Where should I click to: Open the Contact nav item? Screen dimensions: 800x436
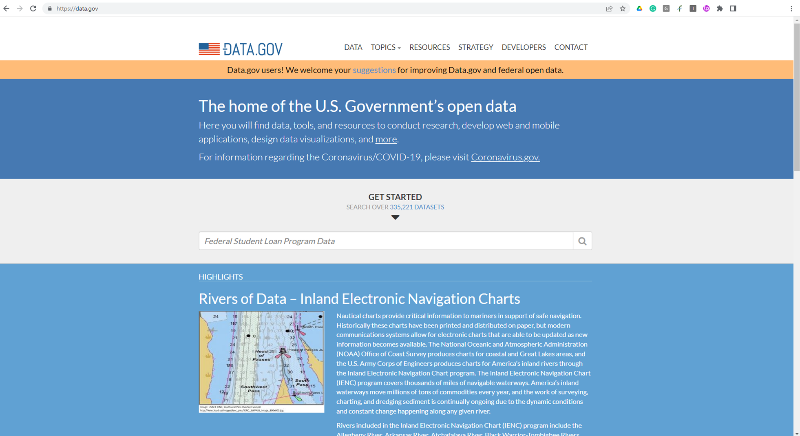coord(571,47)
